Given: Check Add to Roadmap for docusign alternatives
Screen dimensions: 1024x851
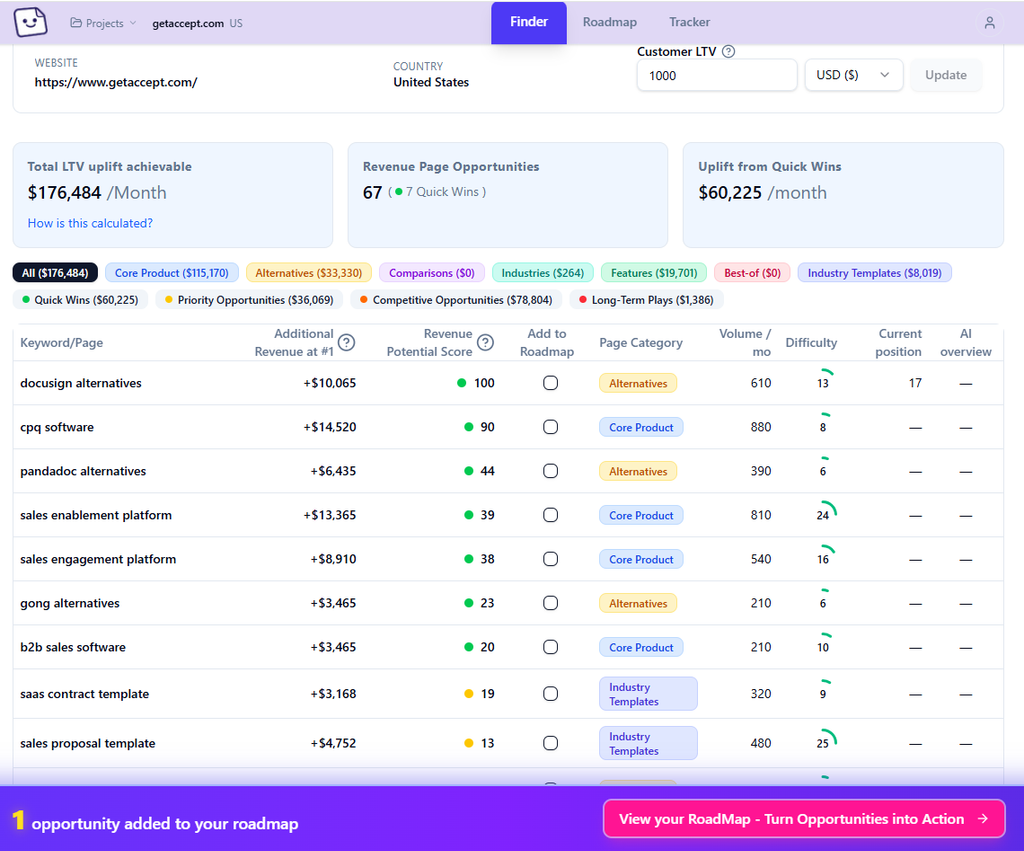Looking at the screenshot, I should [x=551, y=383].
